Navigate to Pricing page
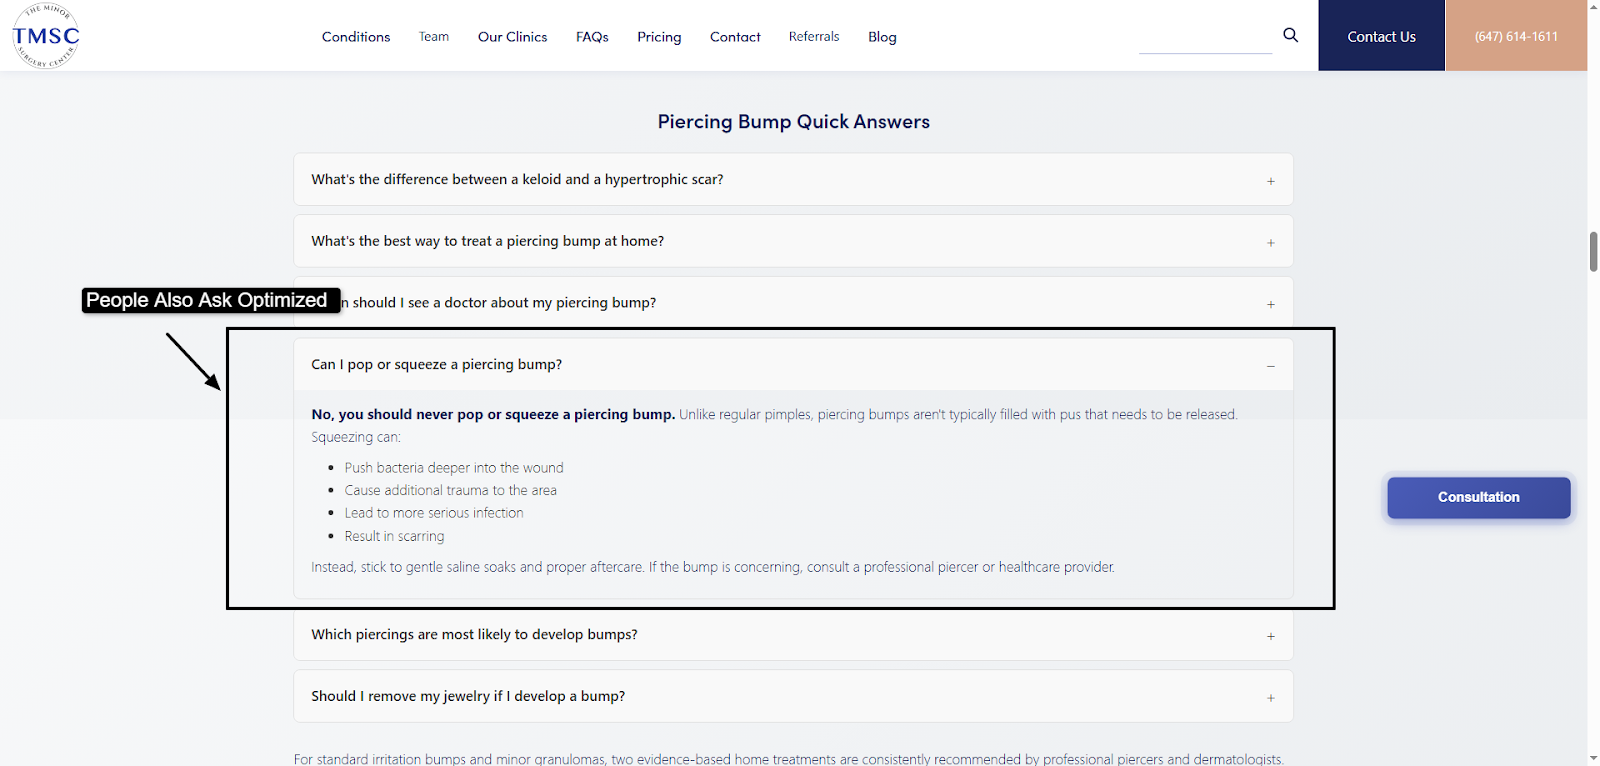 tap(659, 37)
